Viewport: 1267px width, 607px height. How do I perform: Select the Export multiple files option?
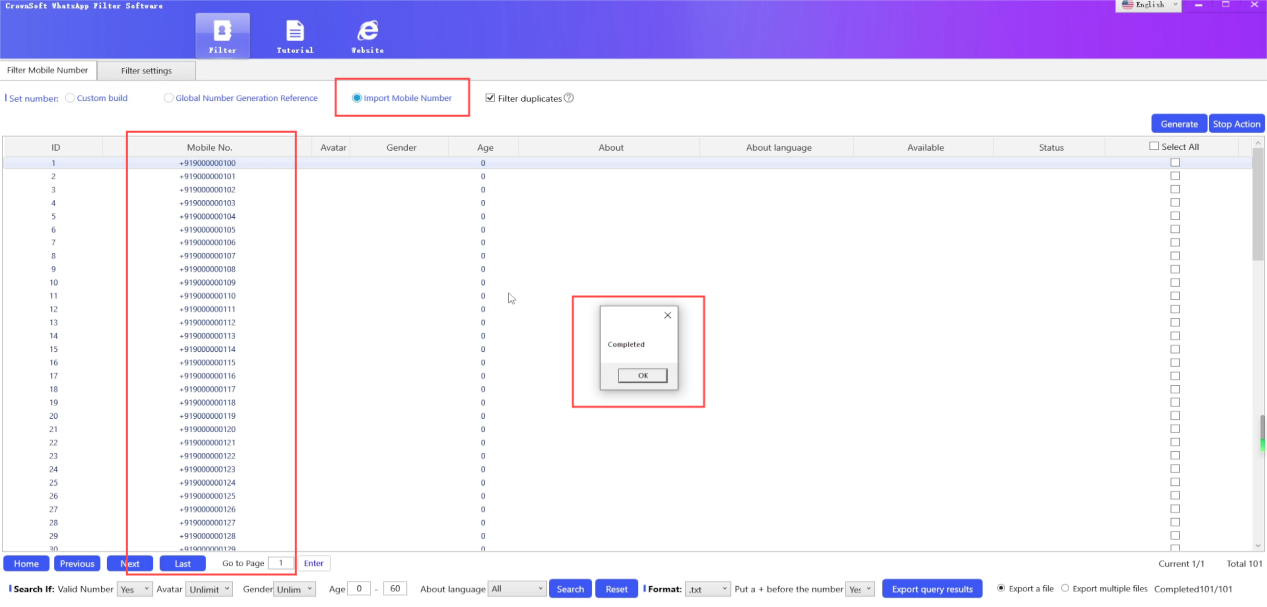1065,588
